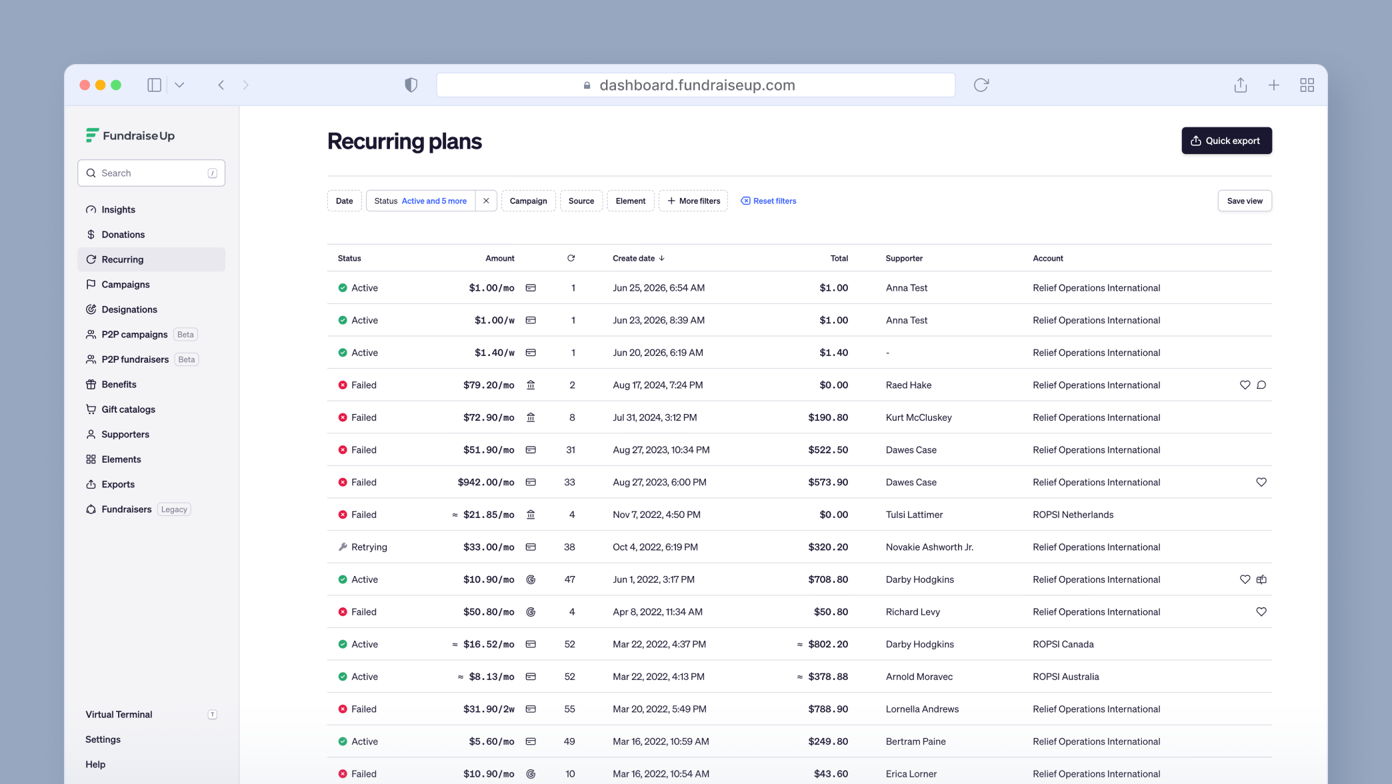This screenshot has height=784, width=1392.
Task: Reload the page with refresh icon
Action: coord(981,85)
